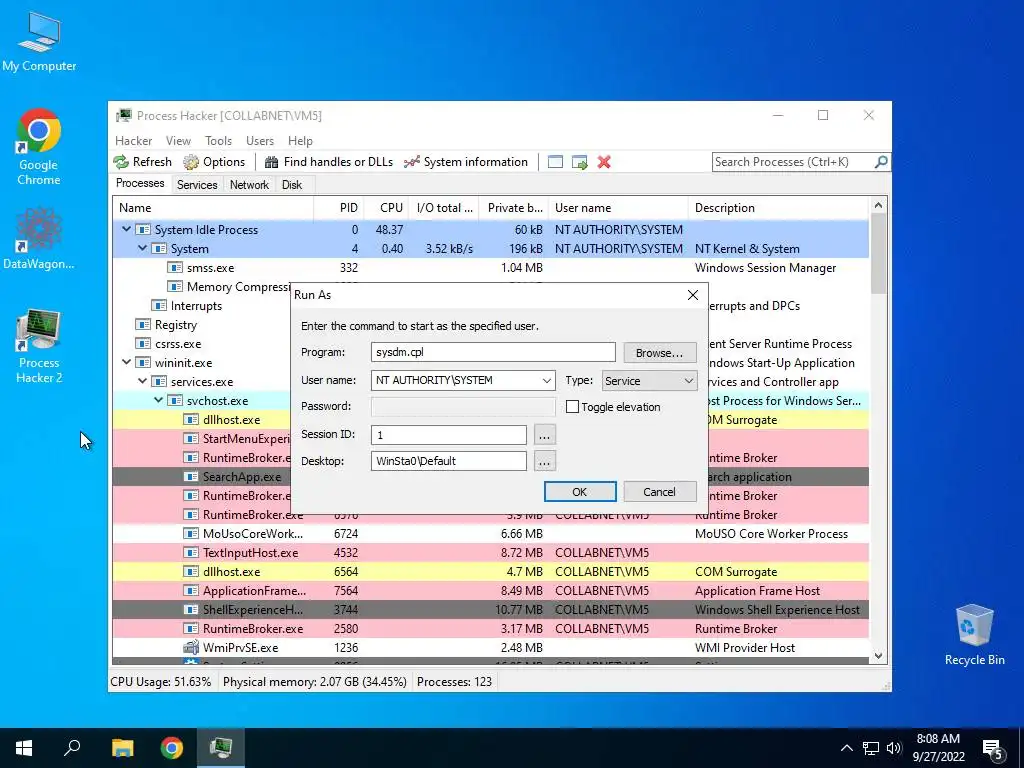This screenshot has width=1024, height=768.
Task: Open the Help menu
Action: coord(300,141)
